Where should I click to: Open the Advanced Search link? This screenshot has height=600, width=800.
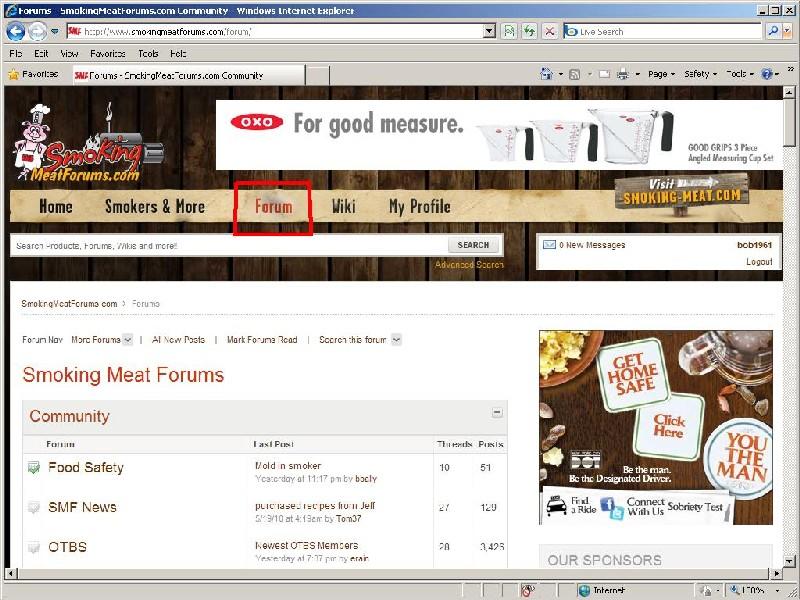coord(469,265)
